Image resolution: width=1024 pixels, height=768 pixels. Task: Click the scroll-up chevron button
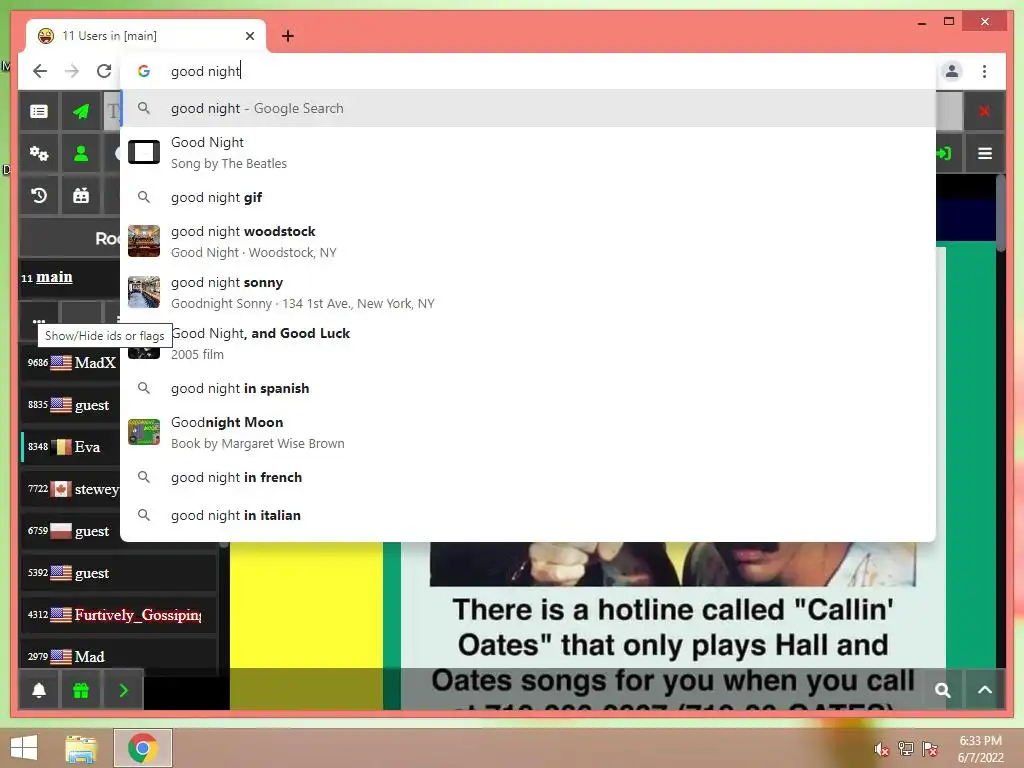985,690
